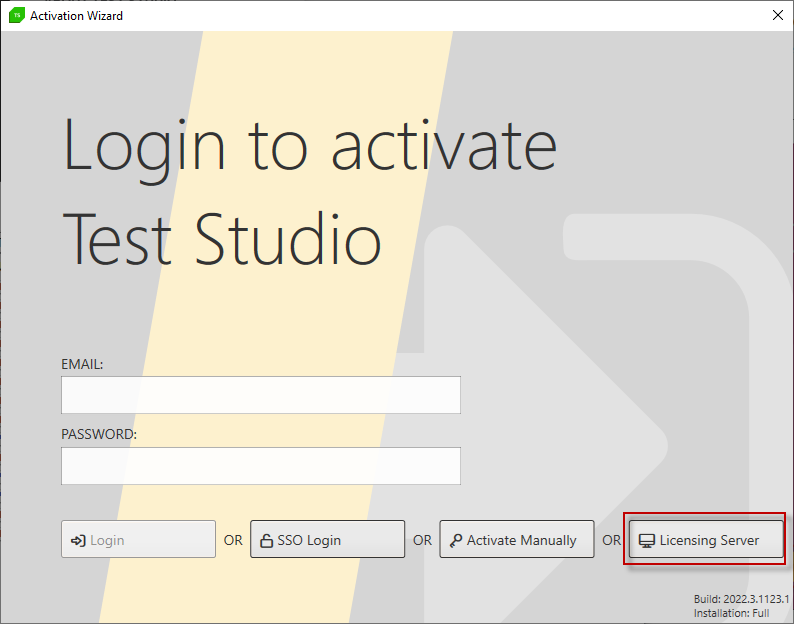The width and height of the screenshot is (794, 624).
Task: Click the 'Login to activate Test Studio' heading
Action: (x=309, y=191)
